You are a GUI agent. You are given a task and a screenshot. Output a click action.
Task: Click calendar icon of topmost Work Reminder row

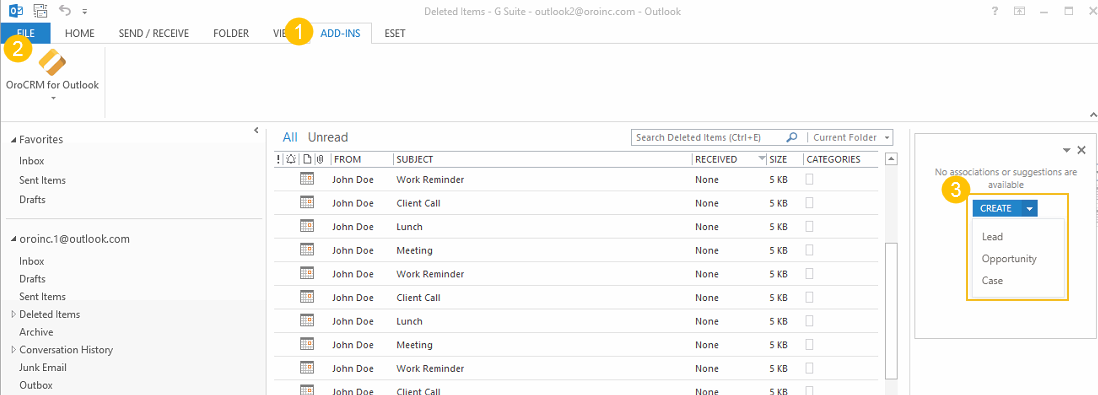coord(307,179)
